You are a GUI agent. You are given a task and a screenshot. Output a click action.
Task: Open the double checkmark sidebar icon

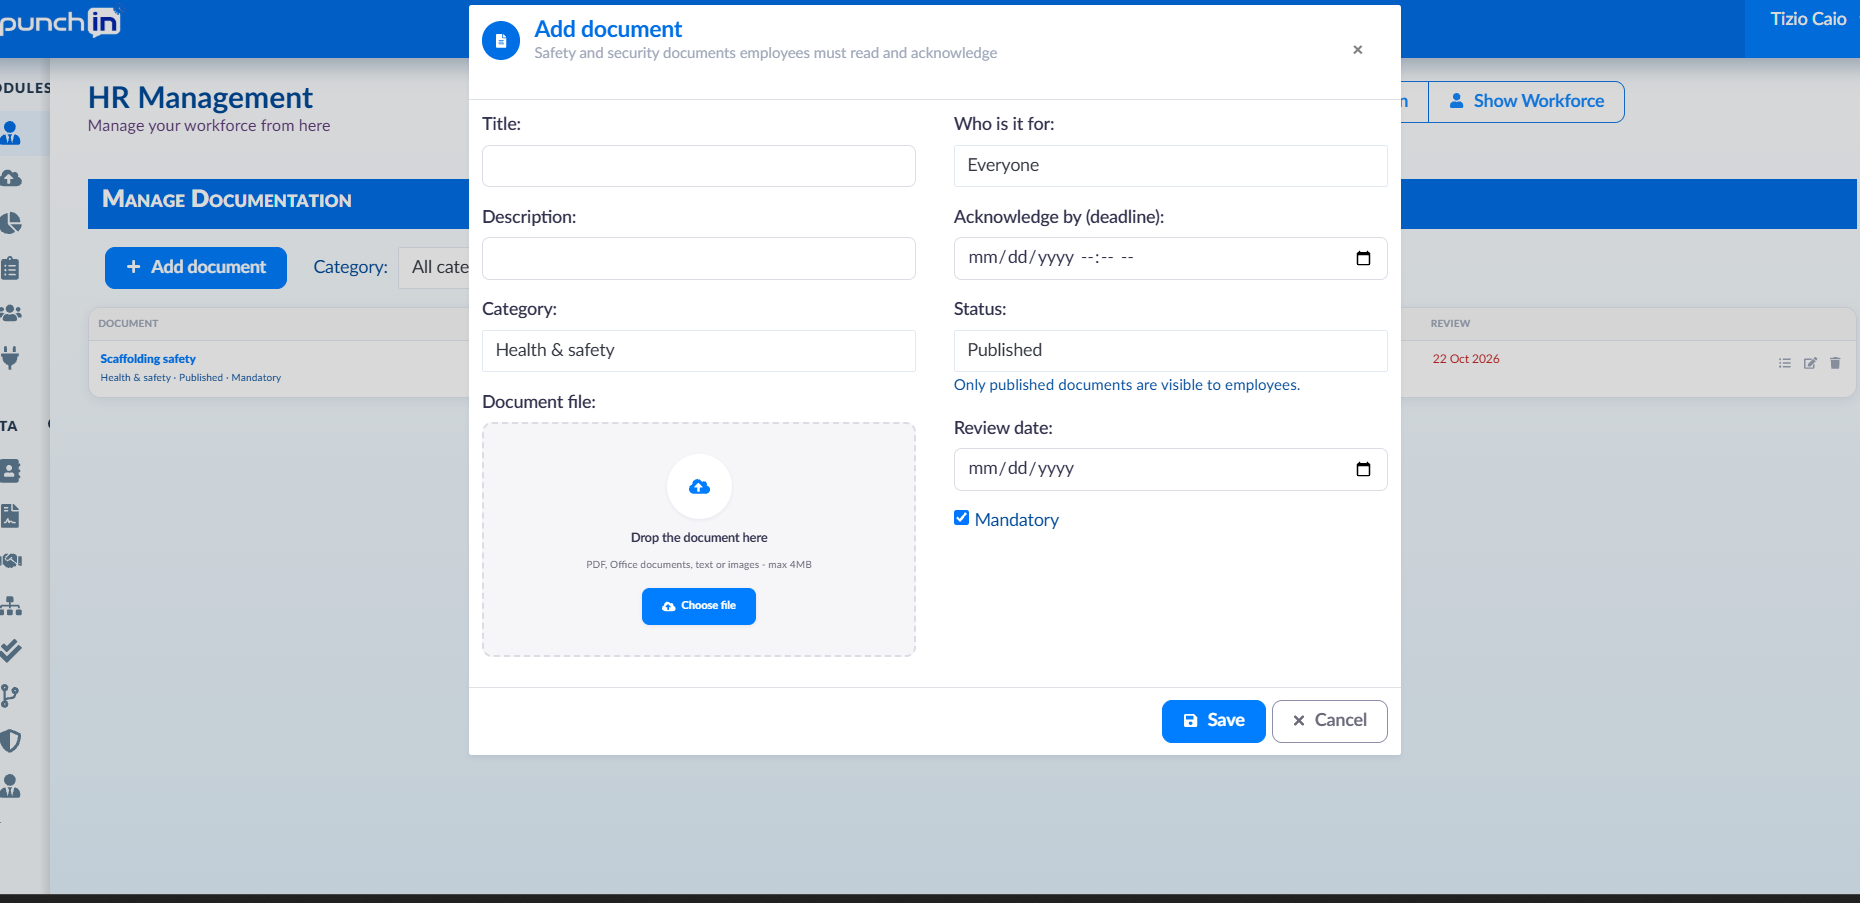click(11, 651)
